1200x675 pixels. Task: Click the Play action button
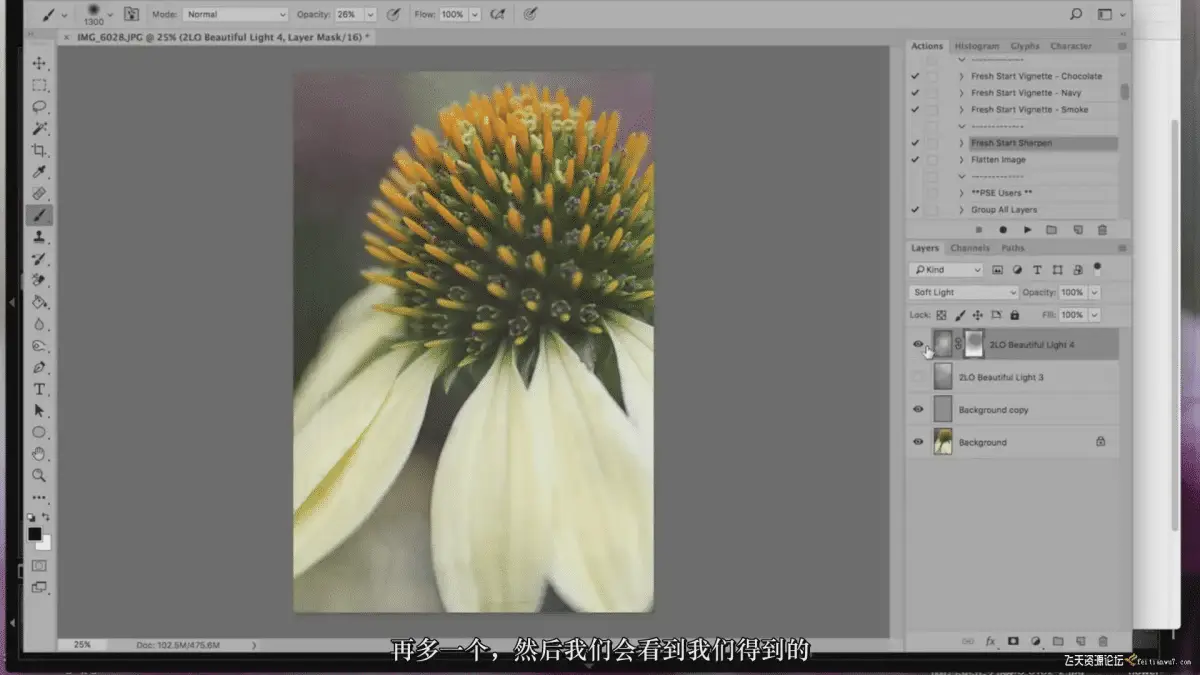[1027, 230]
